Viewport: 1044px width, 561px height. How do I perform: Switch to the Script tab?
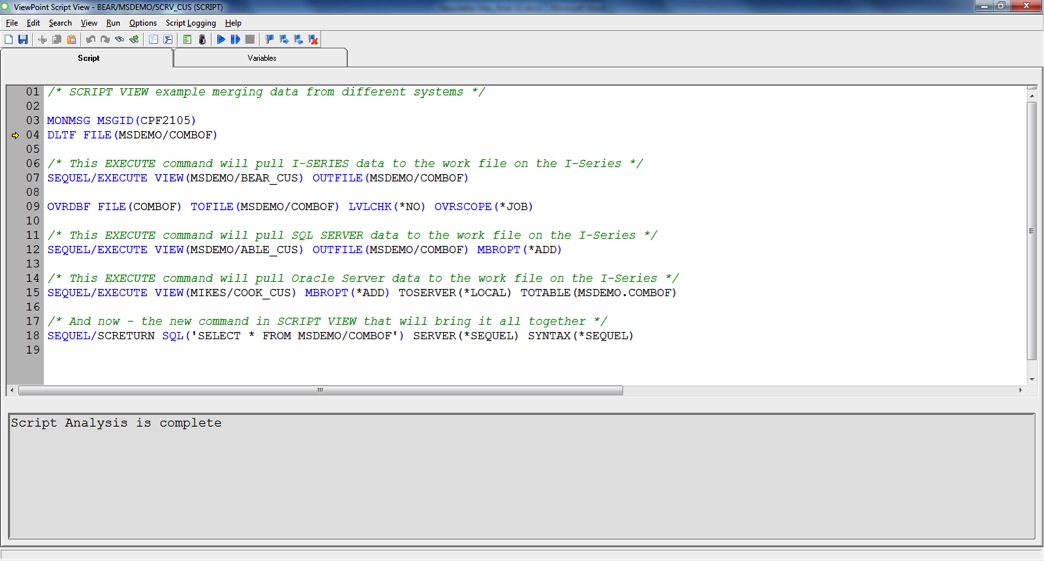click(x=88, y=58)
